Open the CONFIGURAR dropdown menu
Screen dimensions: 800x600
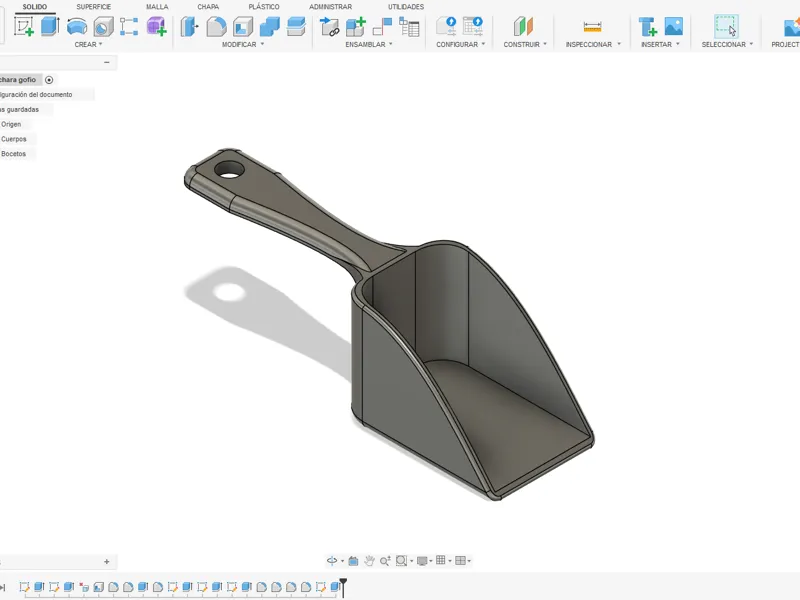click(x=461, y=44)
